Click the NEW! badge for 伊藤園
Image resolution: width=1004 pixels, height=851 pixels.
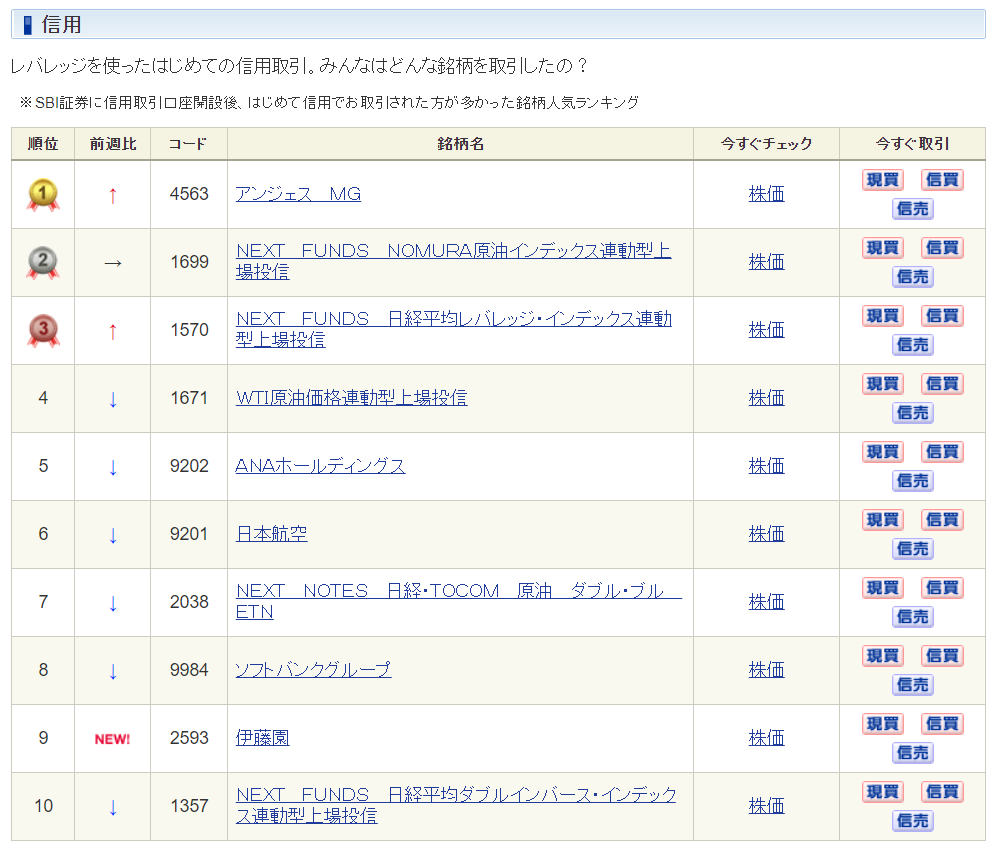click(112, 739)
